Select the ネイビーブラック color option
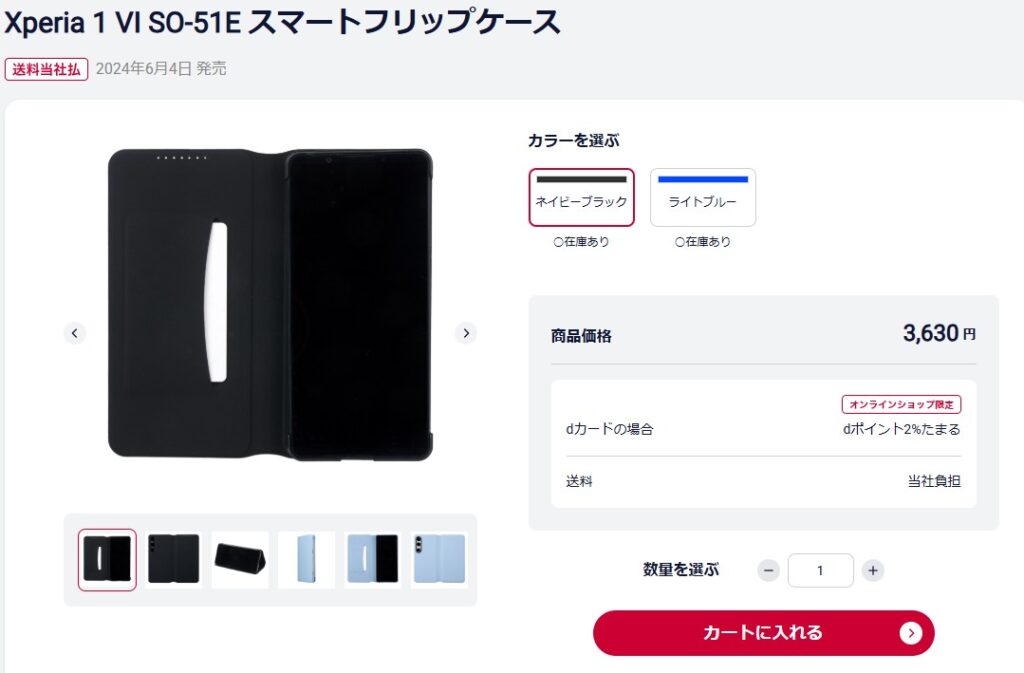Image resolution: width=1024 pixels, height=673 pixels. point(581,198)
